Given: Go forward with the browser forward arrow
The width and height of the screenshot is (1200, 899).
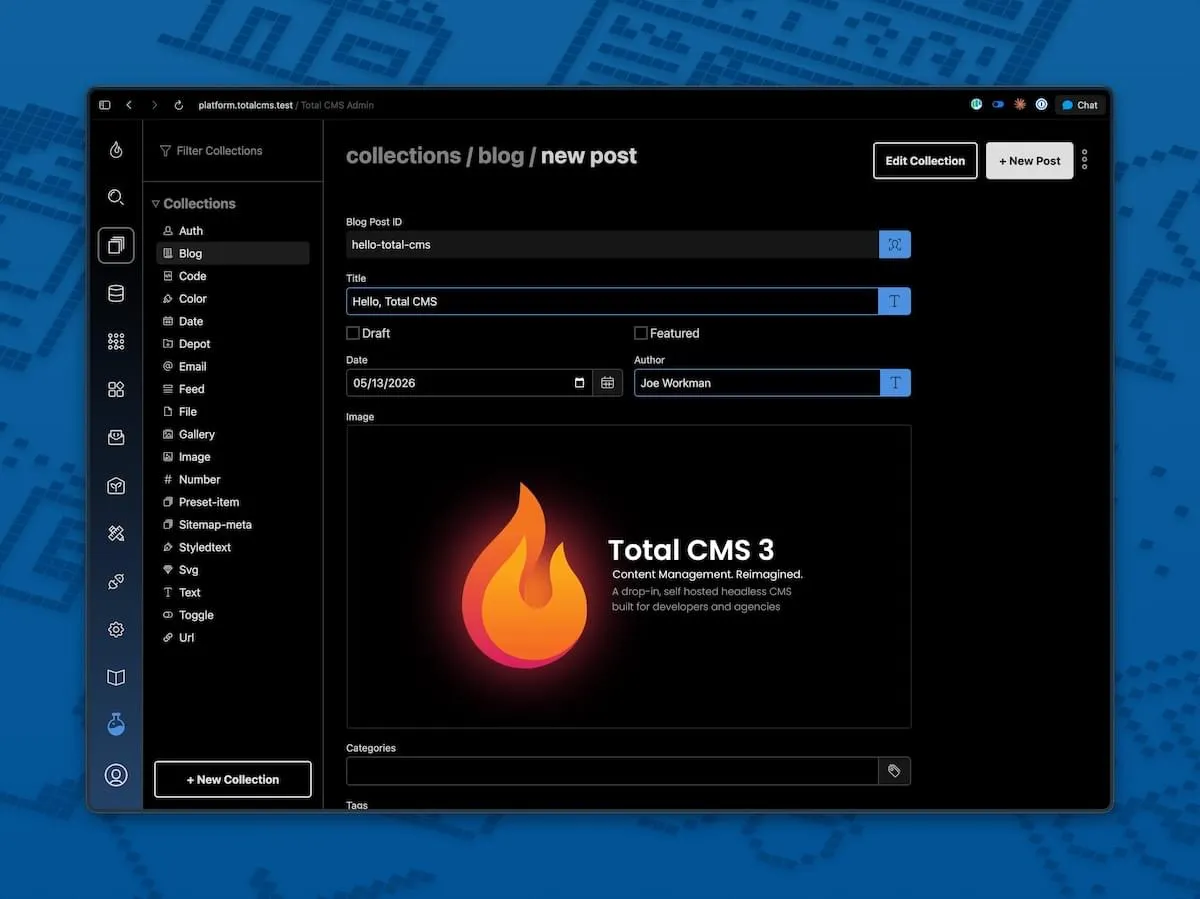Looking at the screenshot, I should pos(154,105).
